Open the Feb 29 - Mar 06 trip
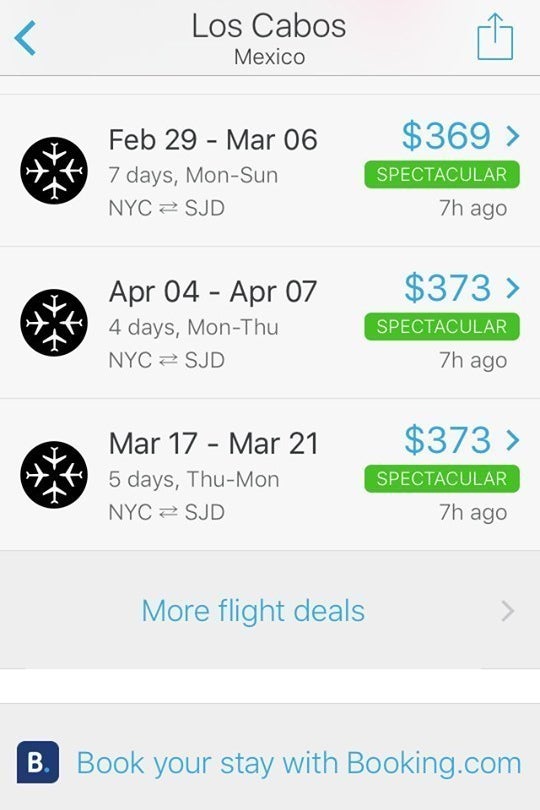The width and height of the screenshot is (540, 810). pos(270,170)
